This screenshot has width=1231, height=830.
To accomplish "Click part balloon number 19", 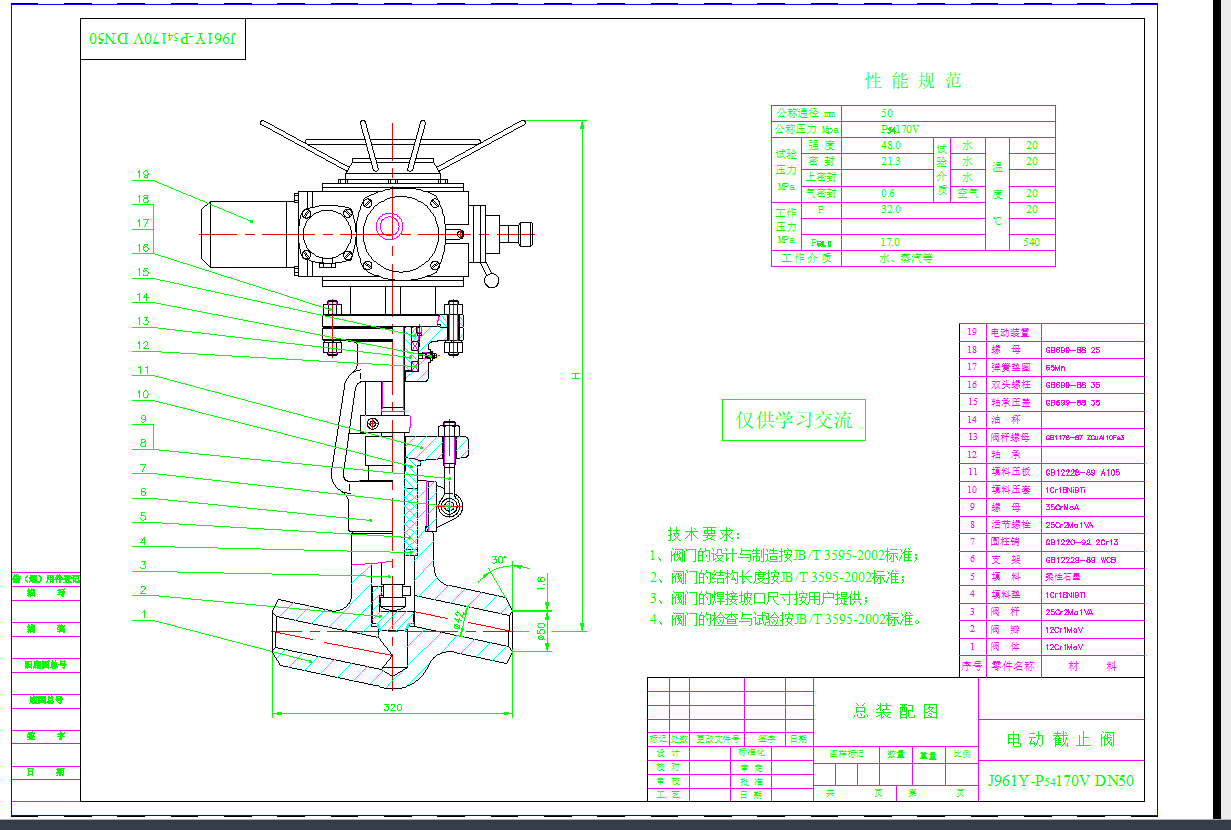I will click(x=142, y=173).
